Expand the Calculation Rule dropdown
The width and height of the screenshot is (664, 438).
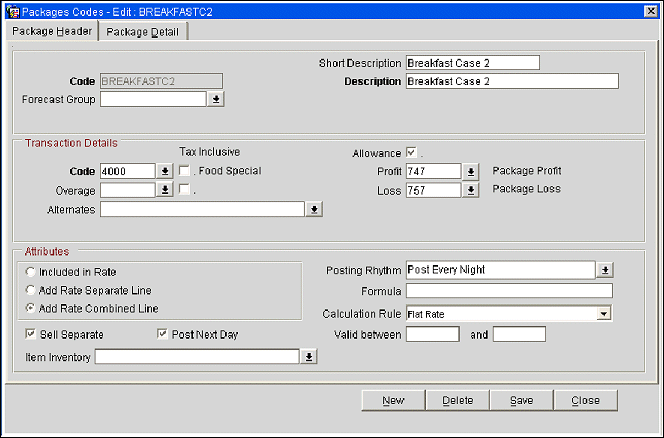[603, 314]
